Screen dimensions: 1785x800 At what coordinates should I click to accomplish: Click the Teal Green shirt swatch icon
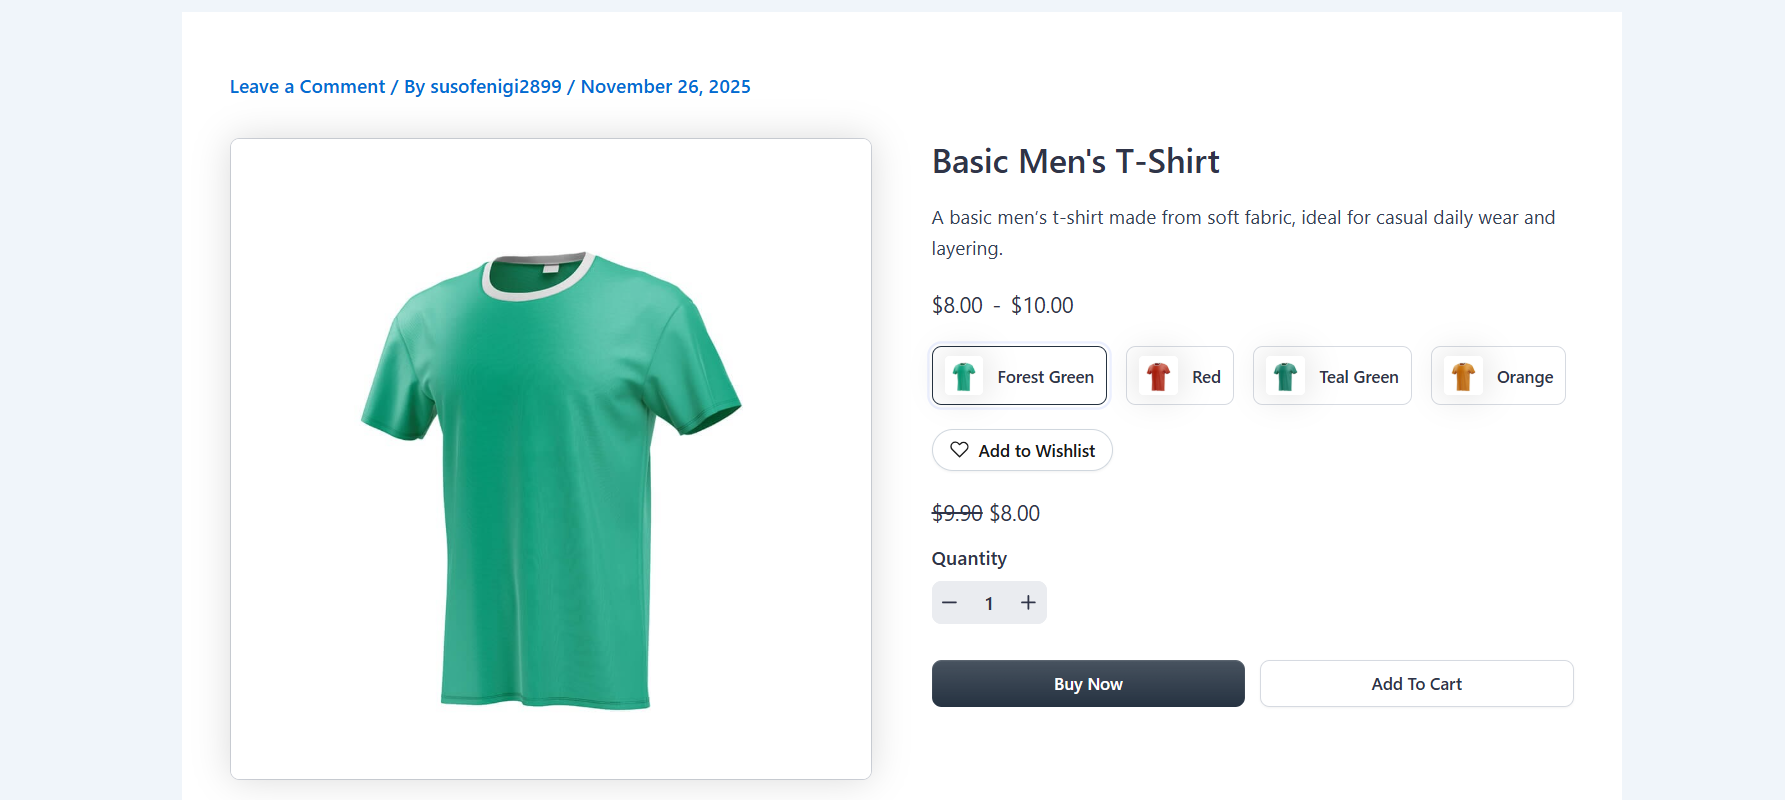point(1285,377)
